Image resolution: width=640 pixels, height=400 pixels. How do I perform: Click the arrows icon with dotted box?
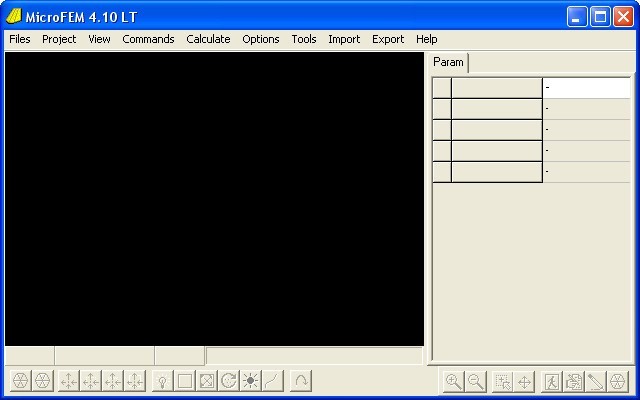135,381
